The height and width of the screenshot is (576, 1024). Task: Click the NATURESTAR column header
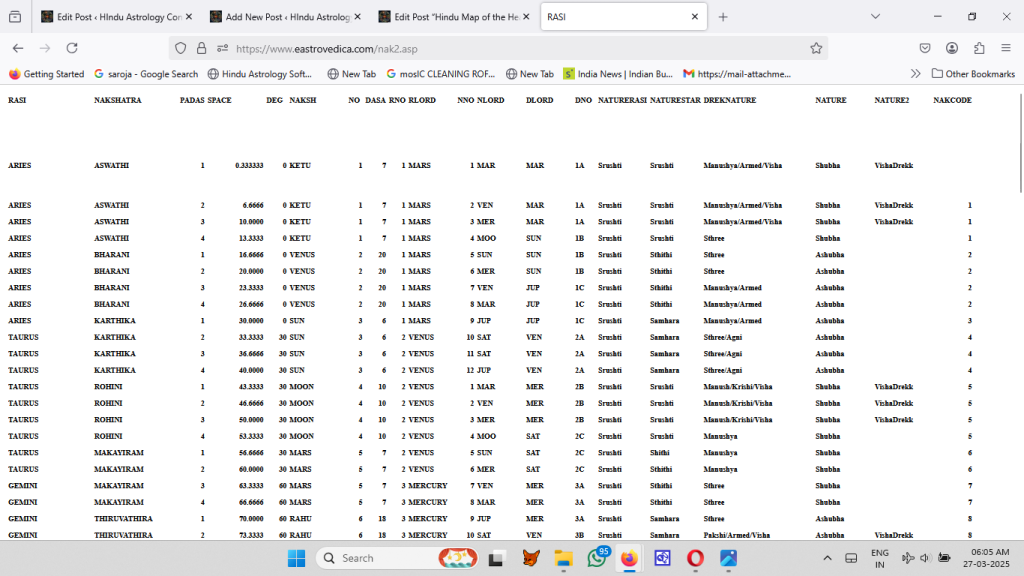[x=675, y=100]
